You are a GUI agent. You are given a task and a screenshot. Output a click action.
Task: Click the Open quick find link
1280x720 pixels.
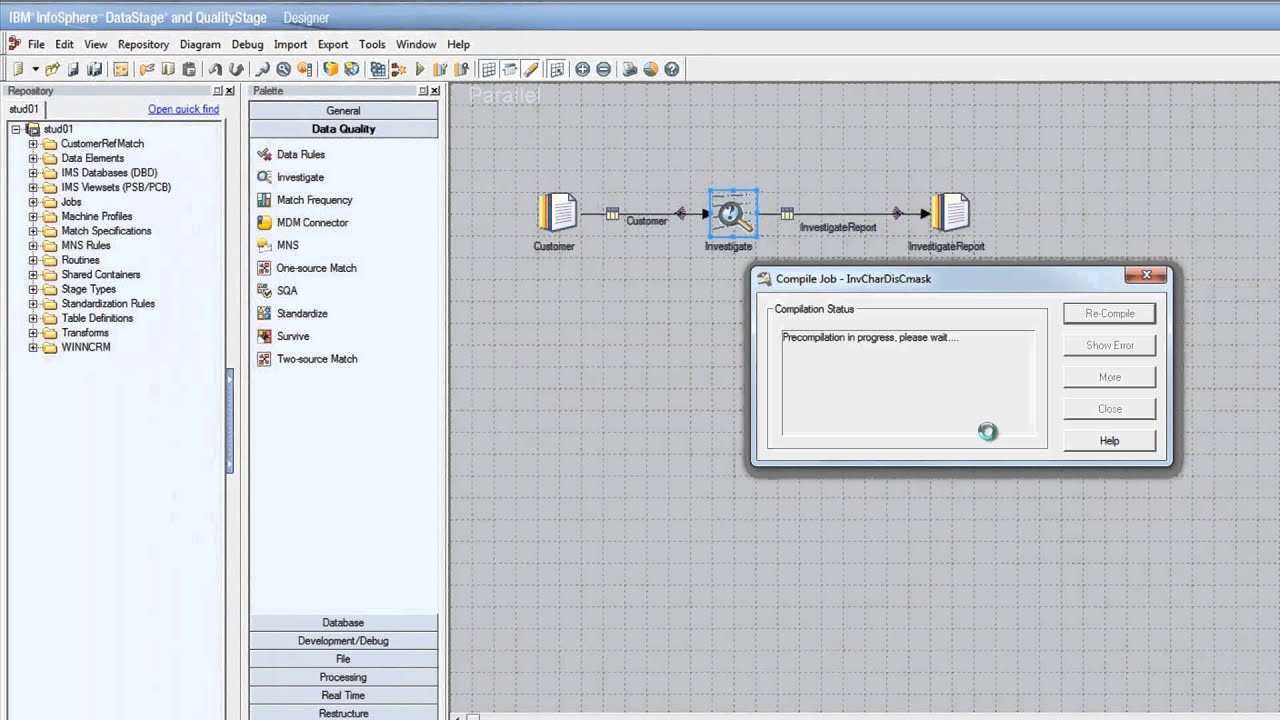[183, 109]
